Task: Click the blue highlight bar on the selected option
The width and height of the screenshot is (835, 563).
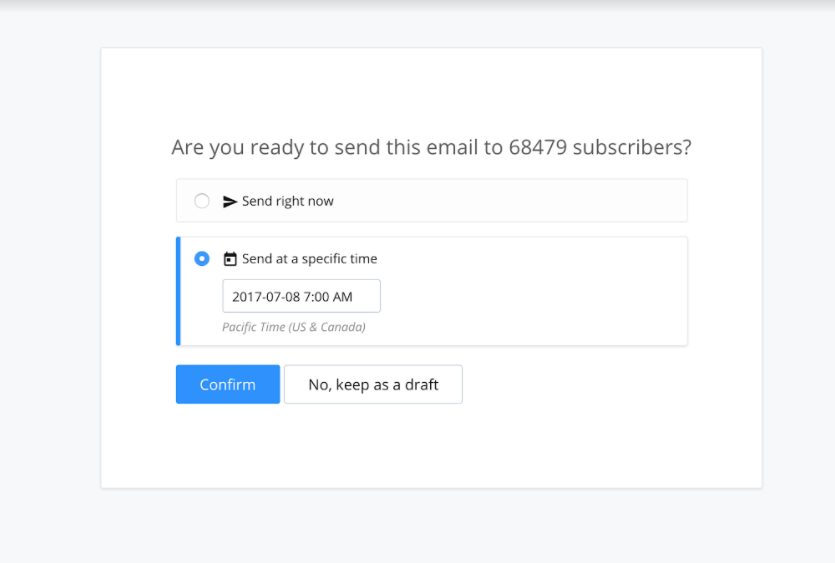Action: coord(178,291)
